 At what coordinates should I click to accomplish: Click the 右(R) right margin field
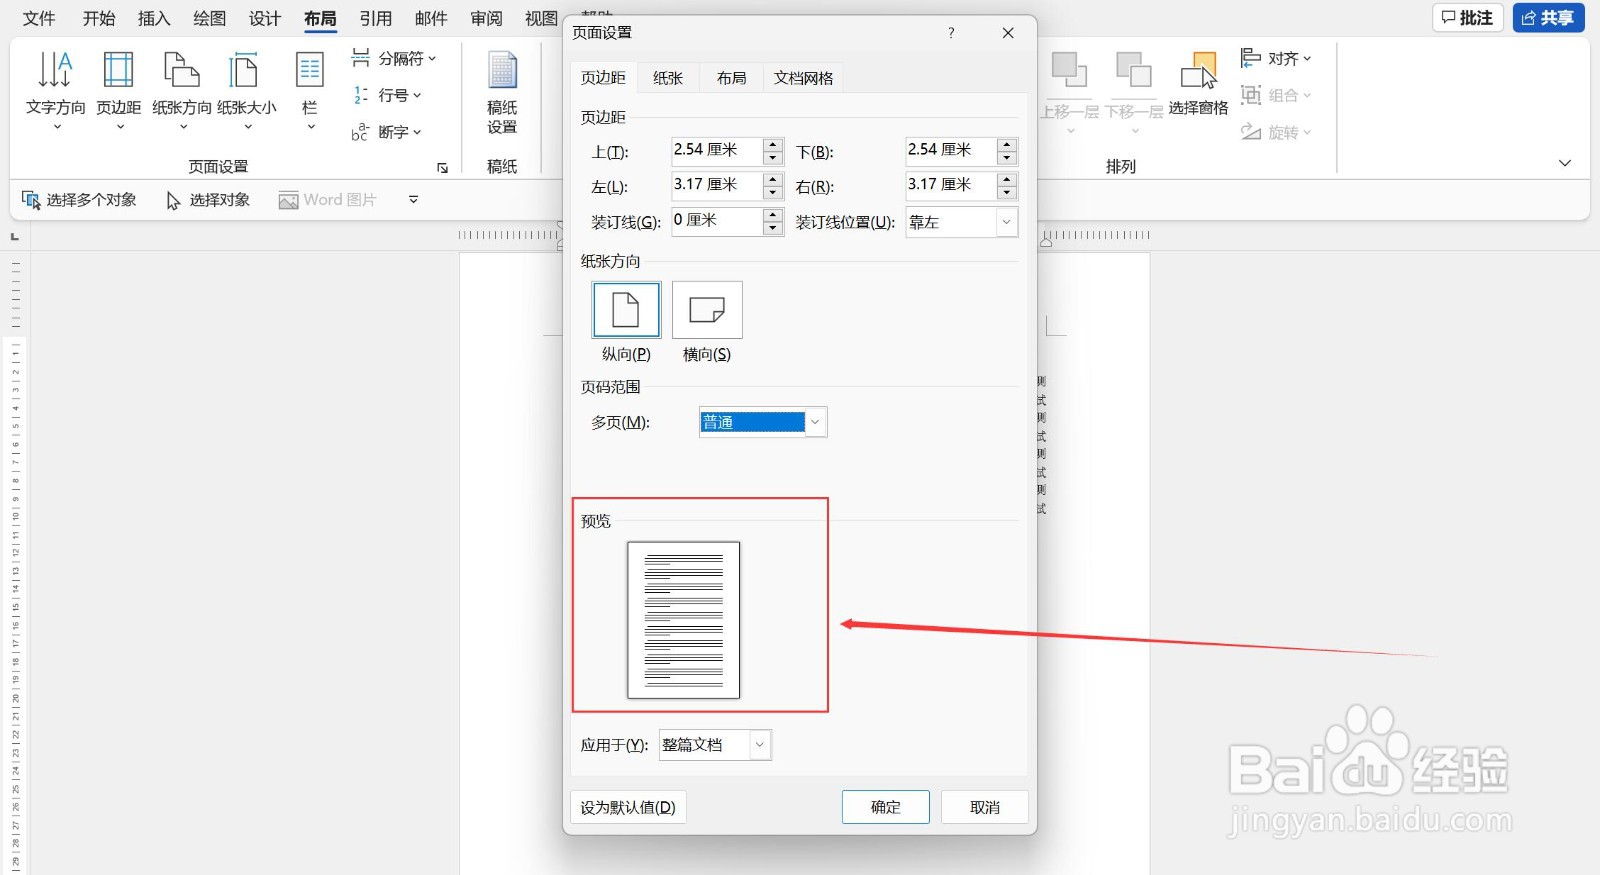point(951,185)
